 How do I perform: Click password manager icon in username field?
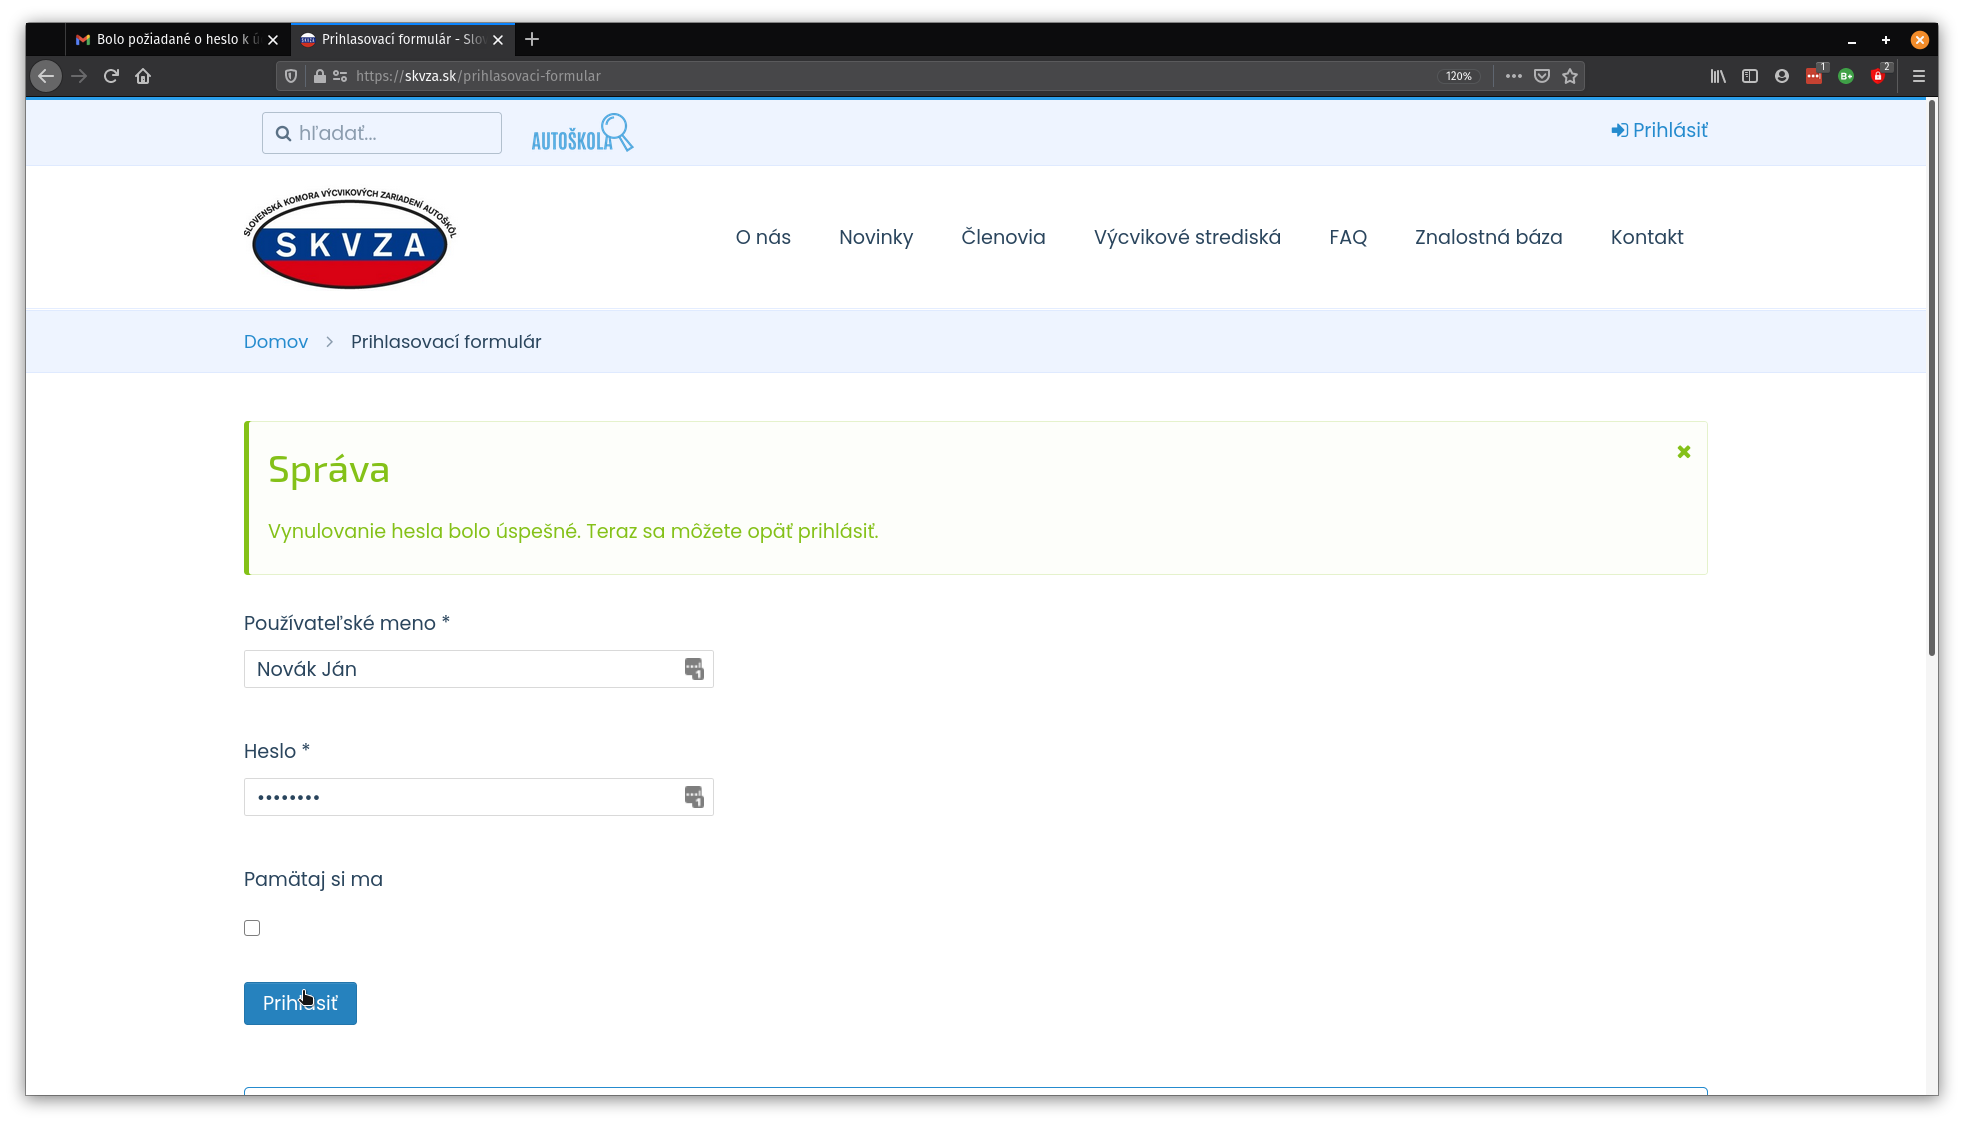(694, 669)
